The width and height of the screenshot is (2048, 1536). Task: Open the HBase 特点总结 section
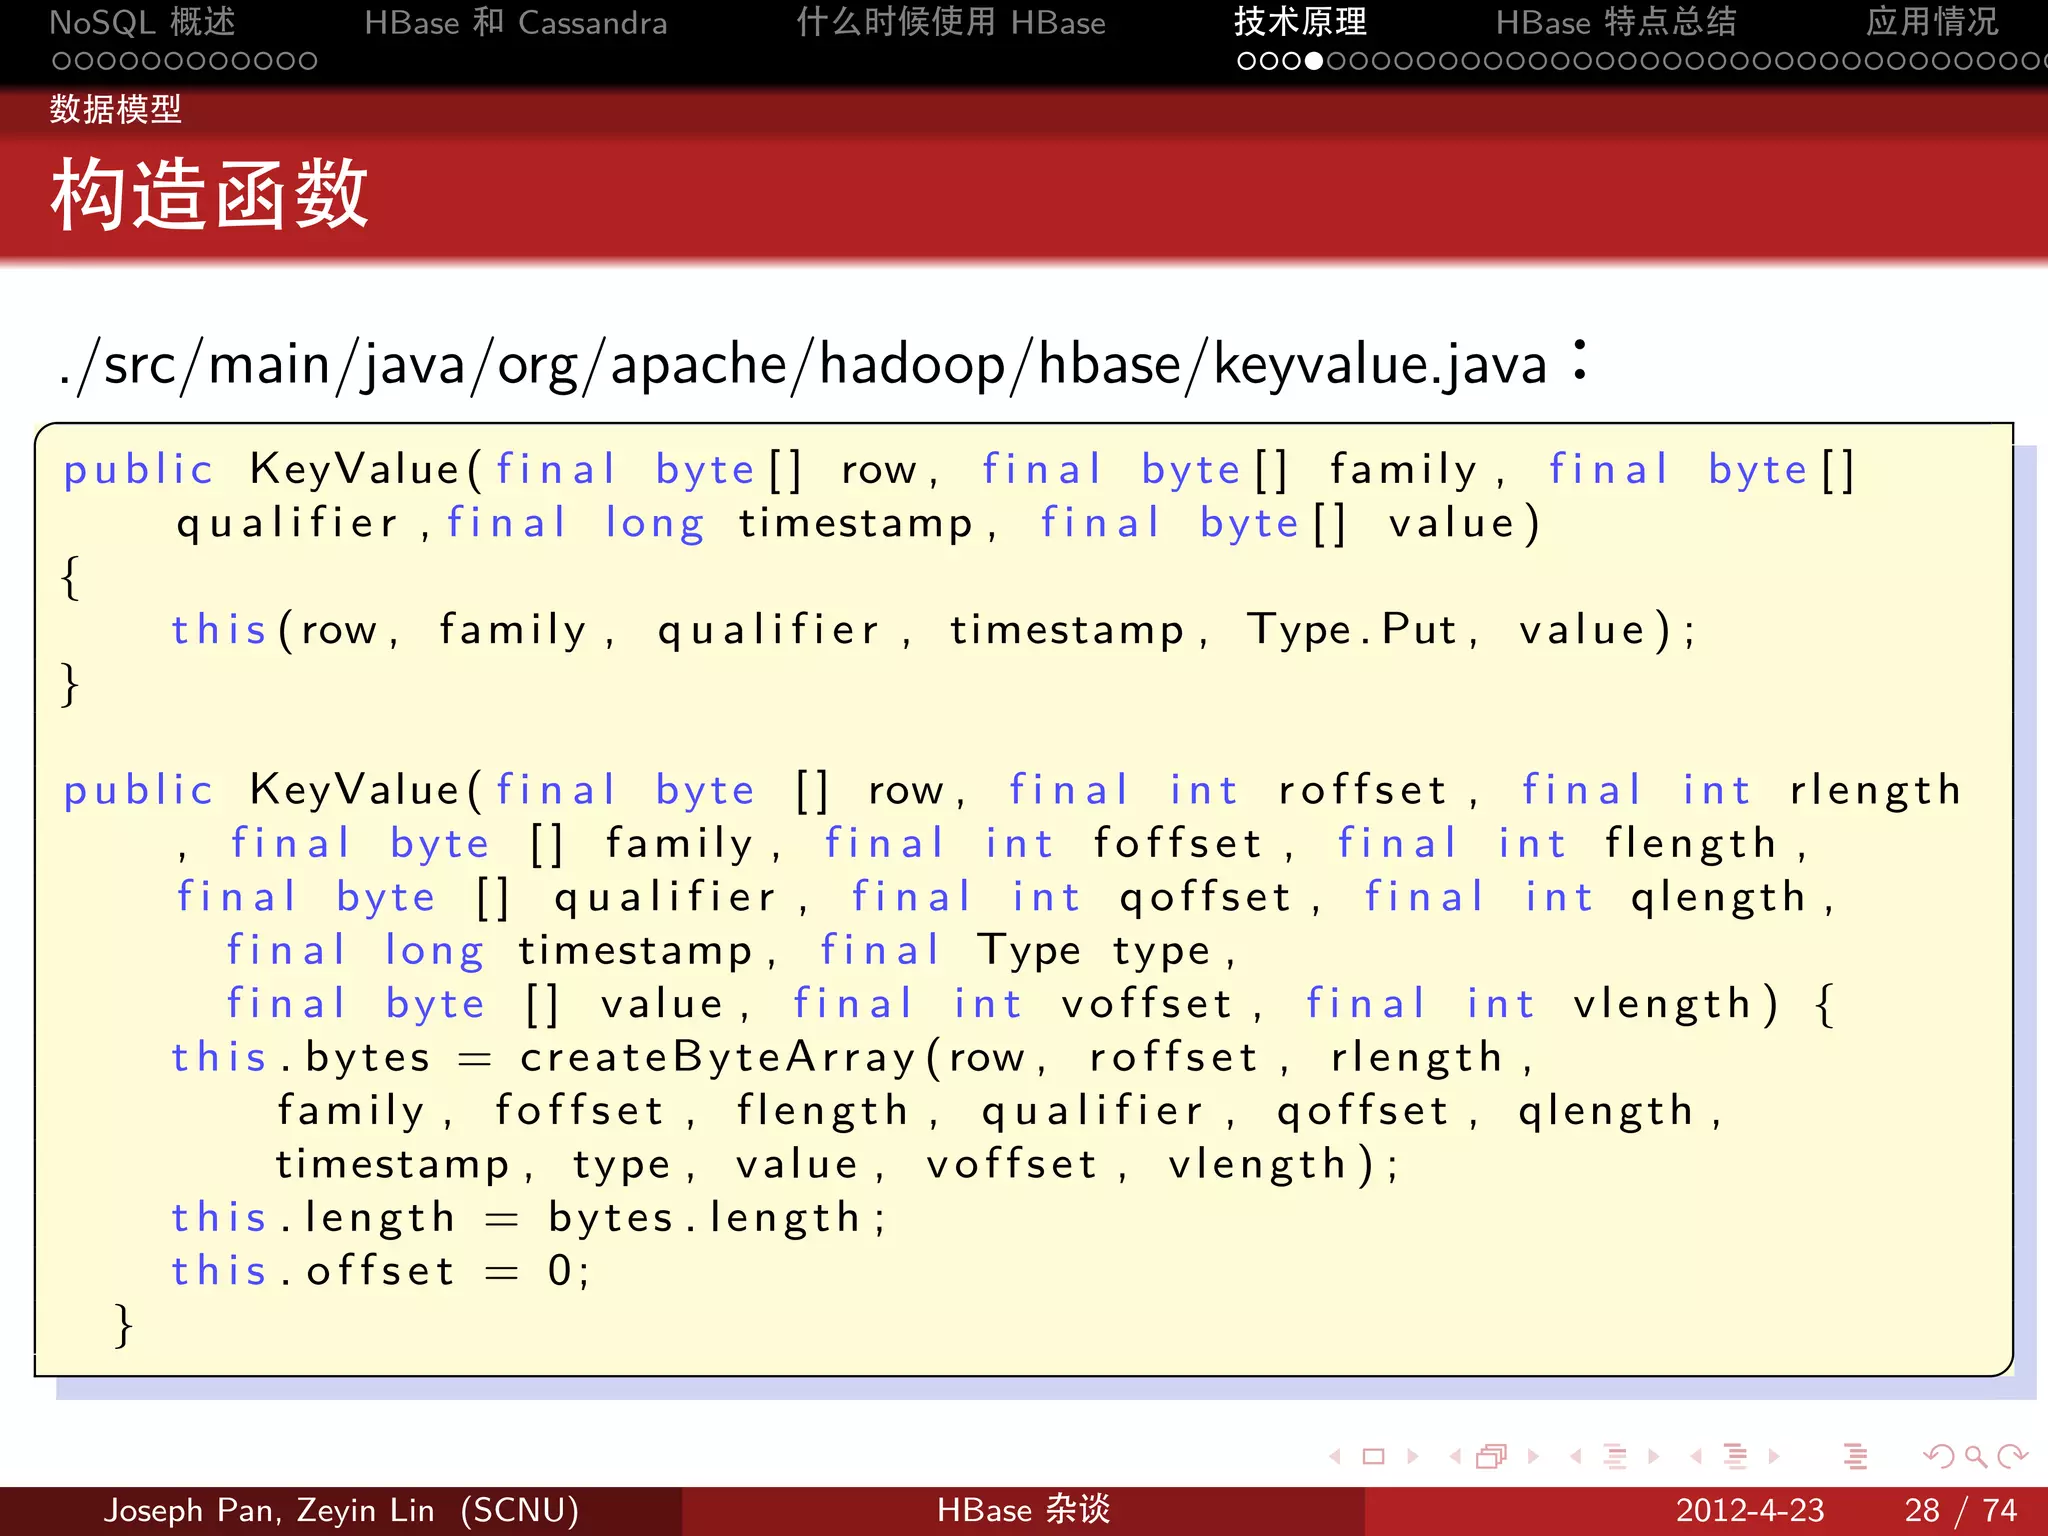coord(1616,22)
